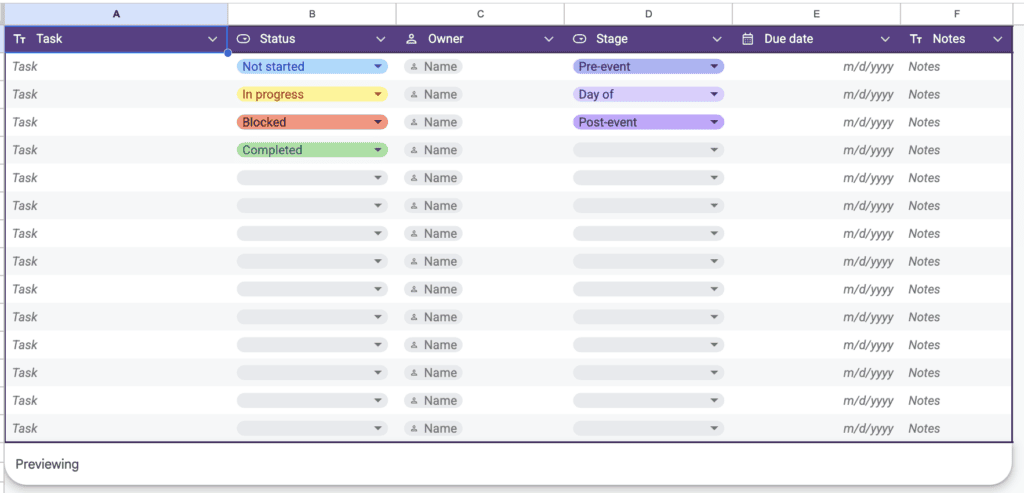Expand the Post-event stage dropdown
The image size is (1024, 493).
coord(714,122)
